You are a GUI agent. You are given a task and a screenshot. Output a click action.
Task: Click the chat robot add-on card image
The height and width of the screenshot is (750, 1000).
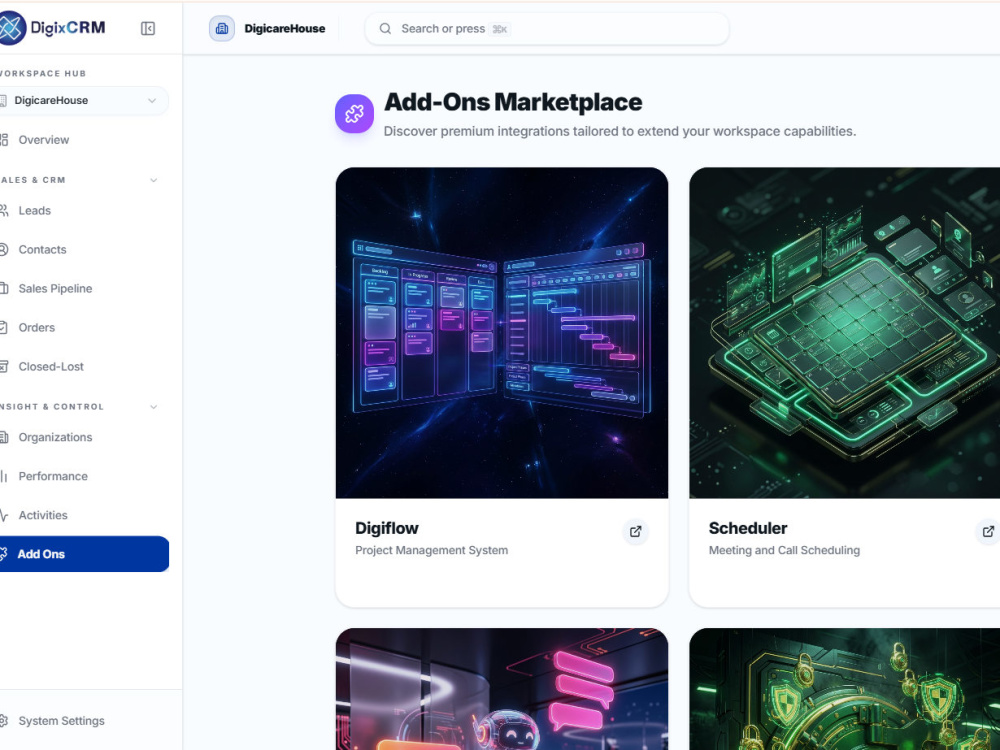[502, 689]
